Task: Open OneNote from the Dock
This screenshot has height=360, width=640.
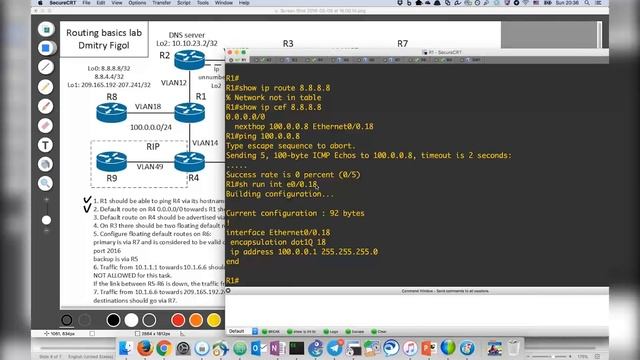Action: point(278,348)
